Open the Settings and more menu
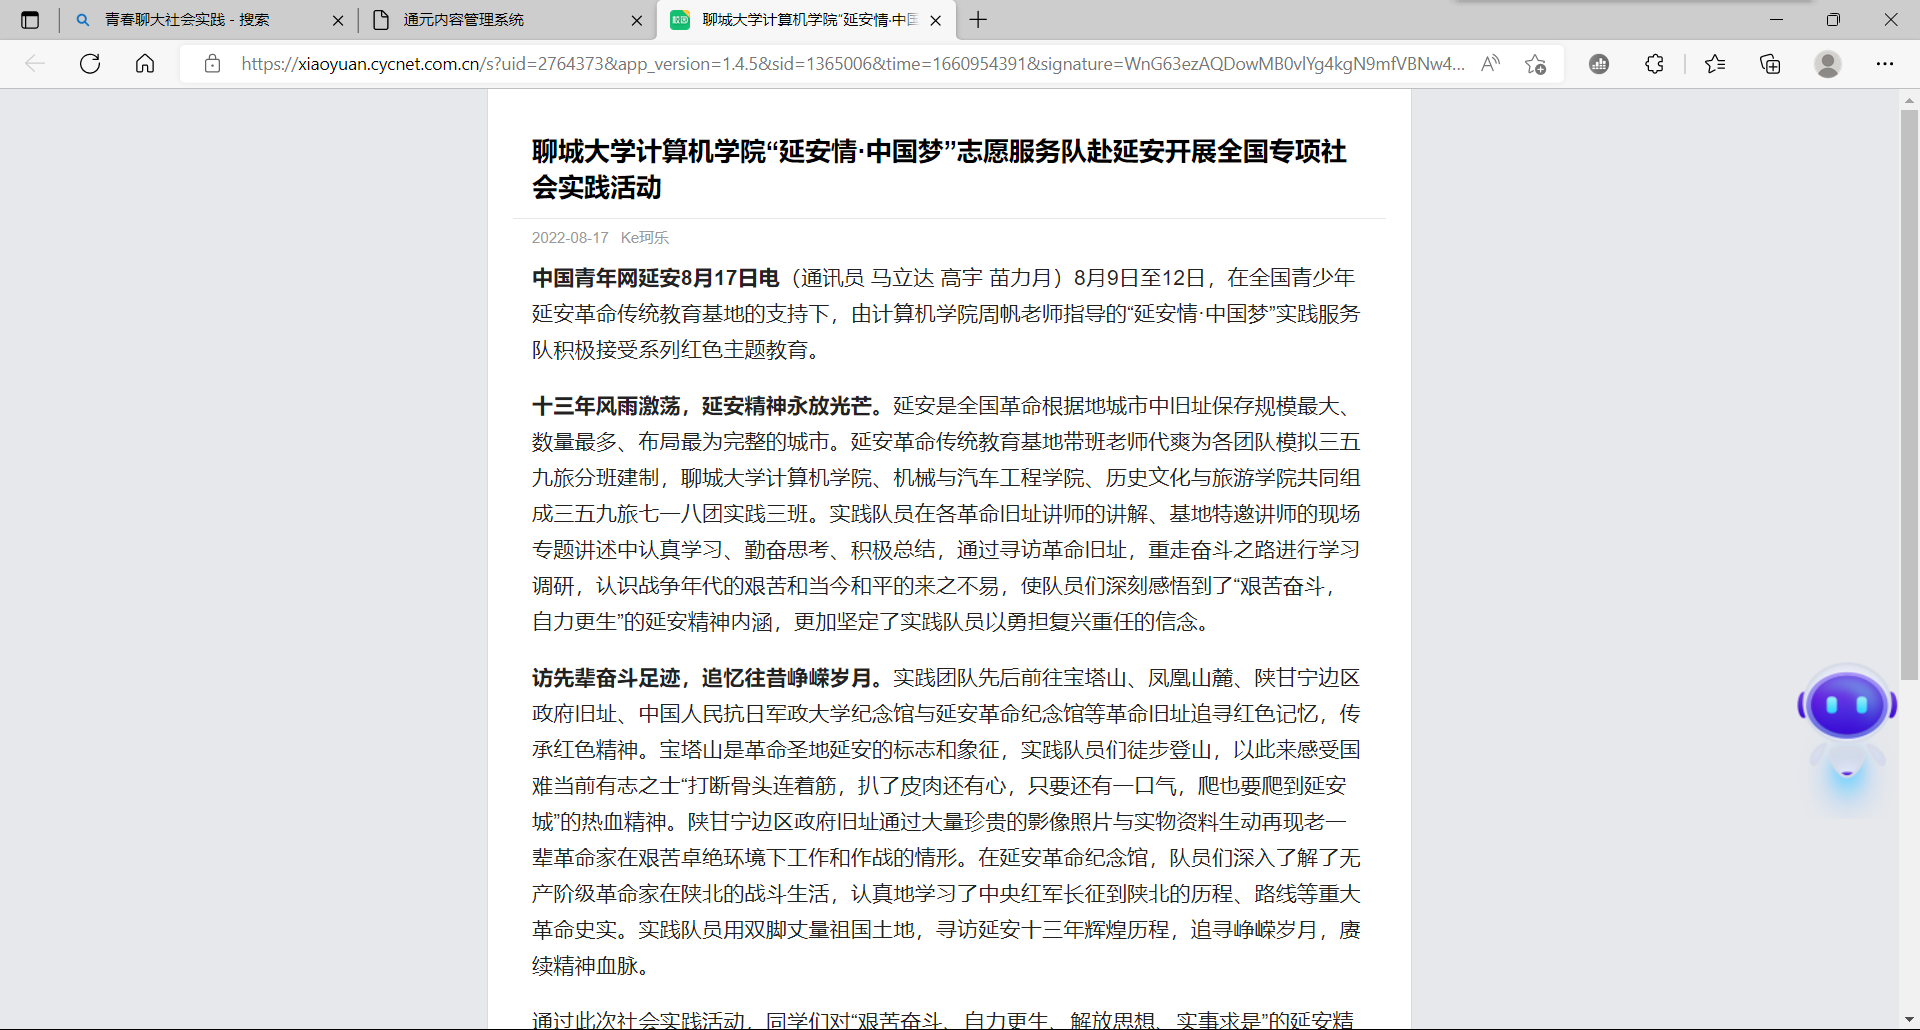 pos(1886,63)
